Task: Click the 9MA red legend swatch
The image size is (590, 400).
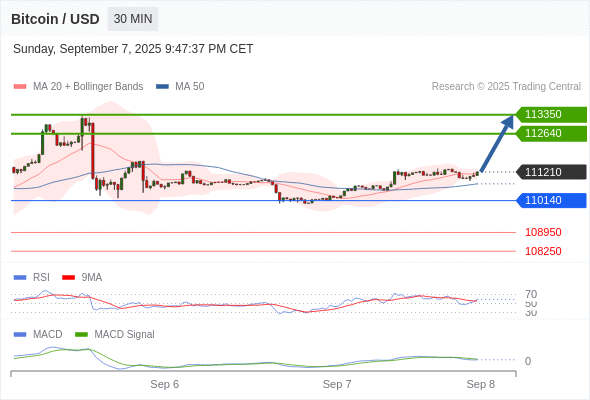Action: tap(68, 278)
